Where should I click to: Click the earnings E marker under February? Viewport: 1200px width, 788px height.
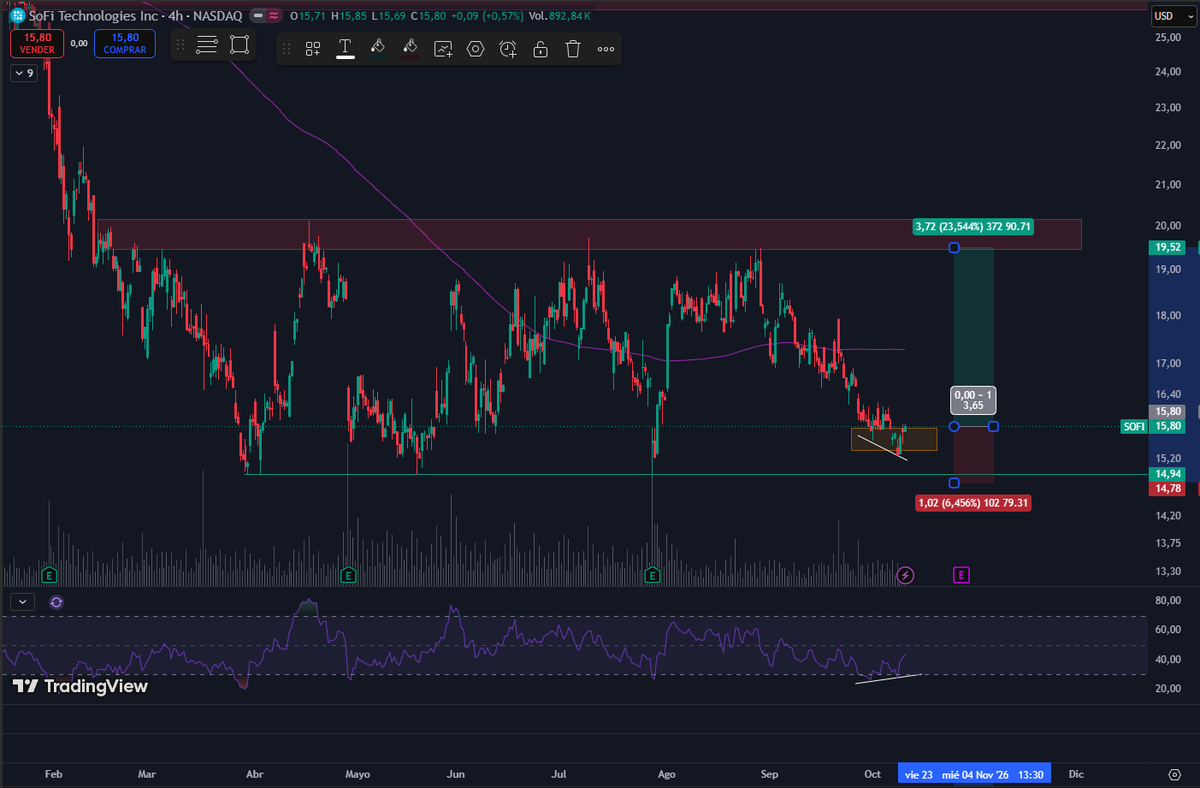[x=47, y=575]
